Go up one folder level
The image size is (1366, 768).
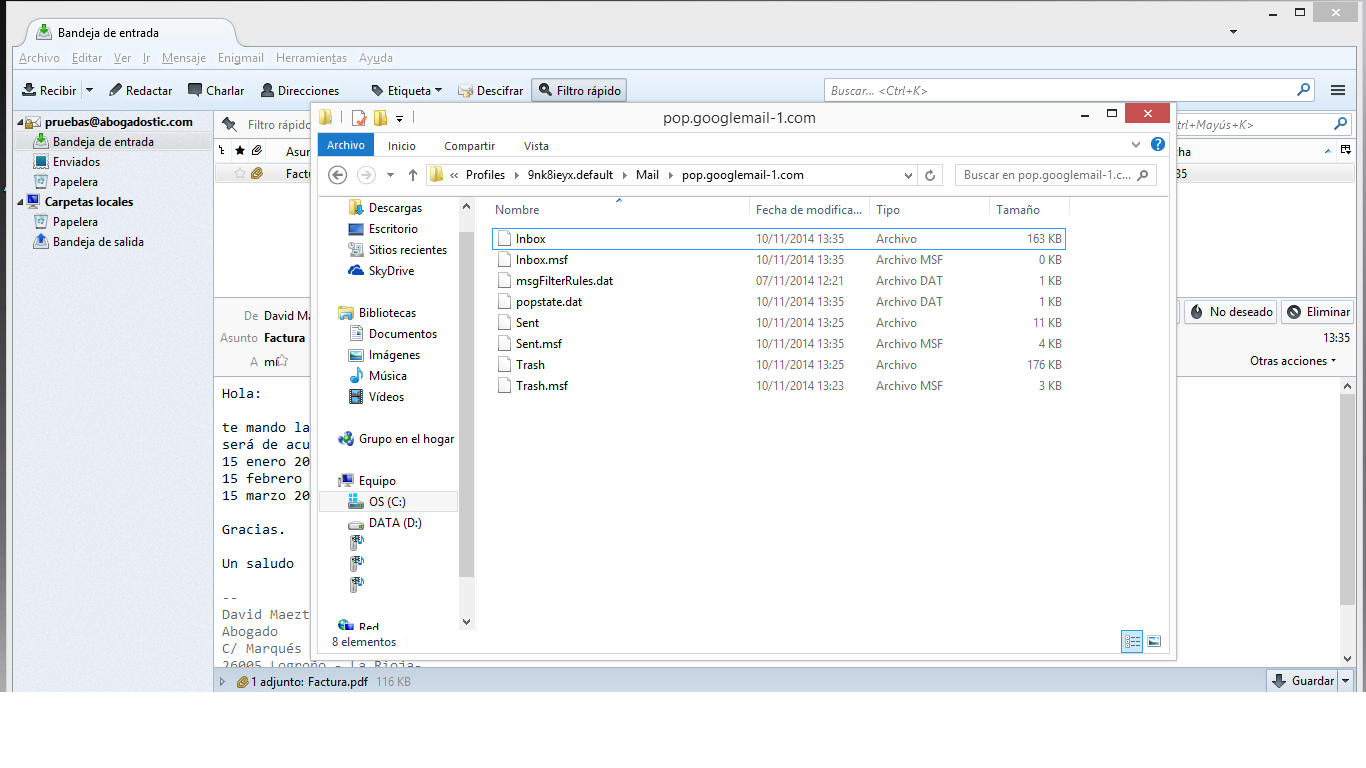pos(413,175)
